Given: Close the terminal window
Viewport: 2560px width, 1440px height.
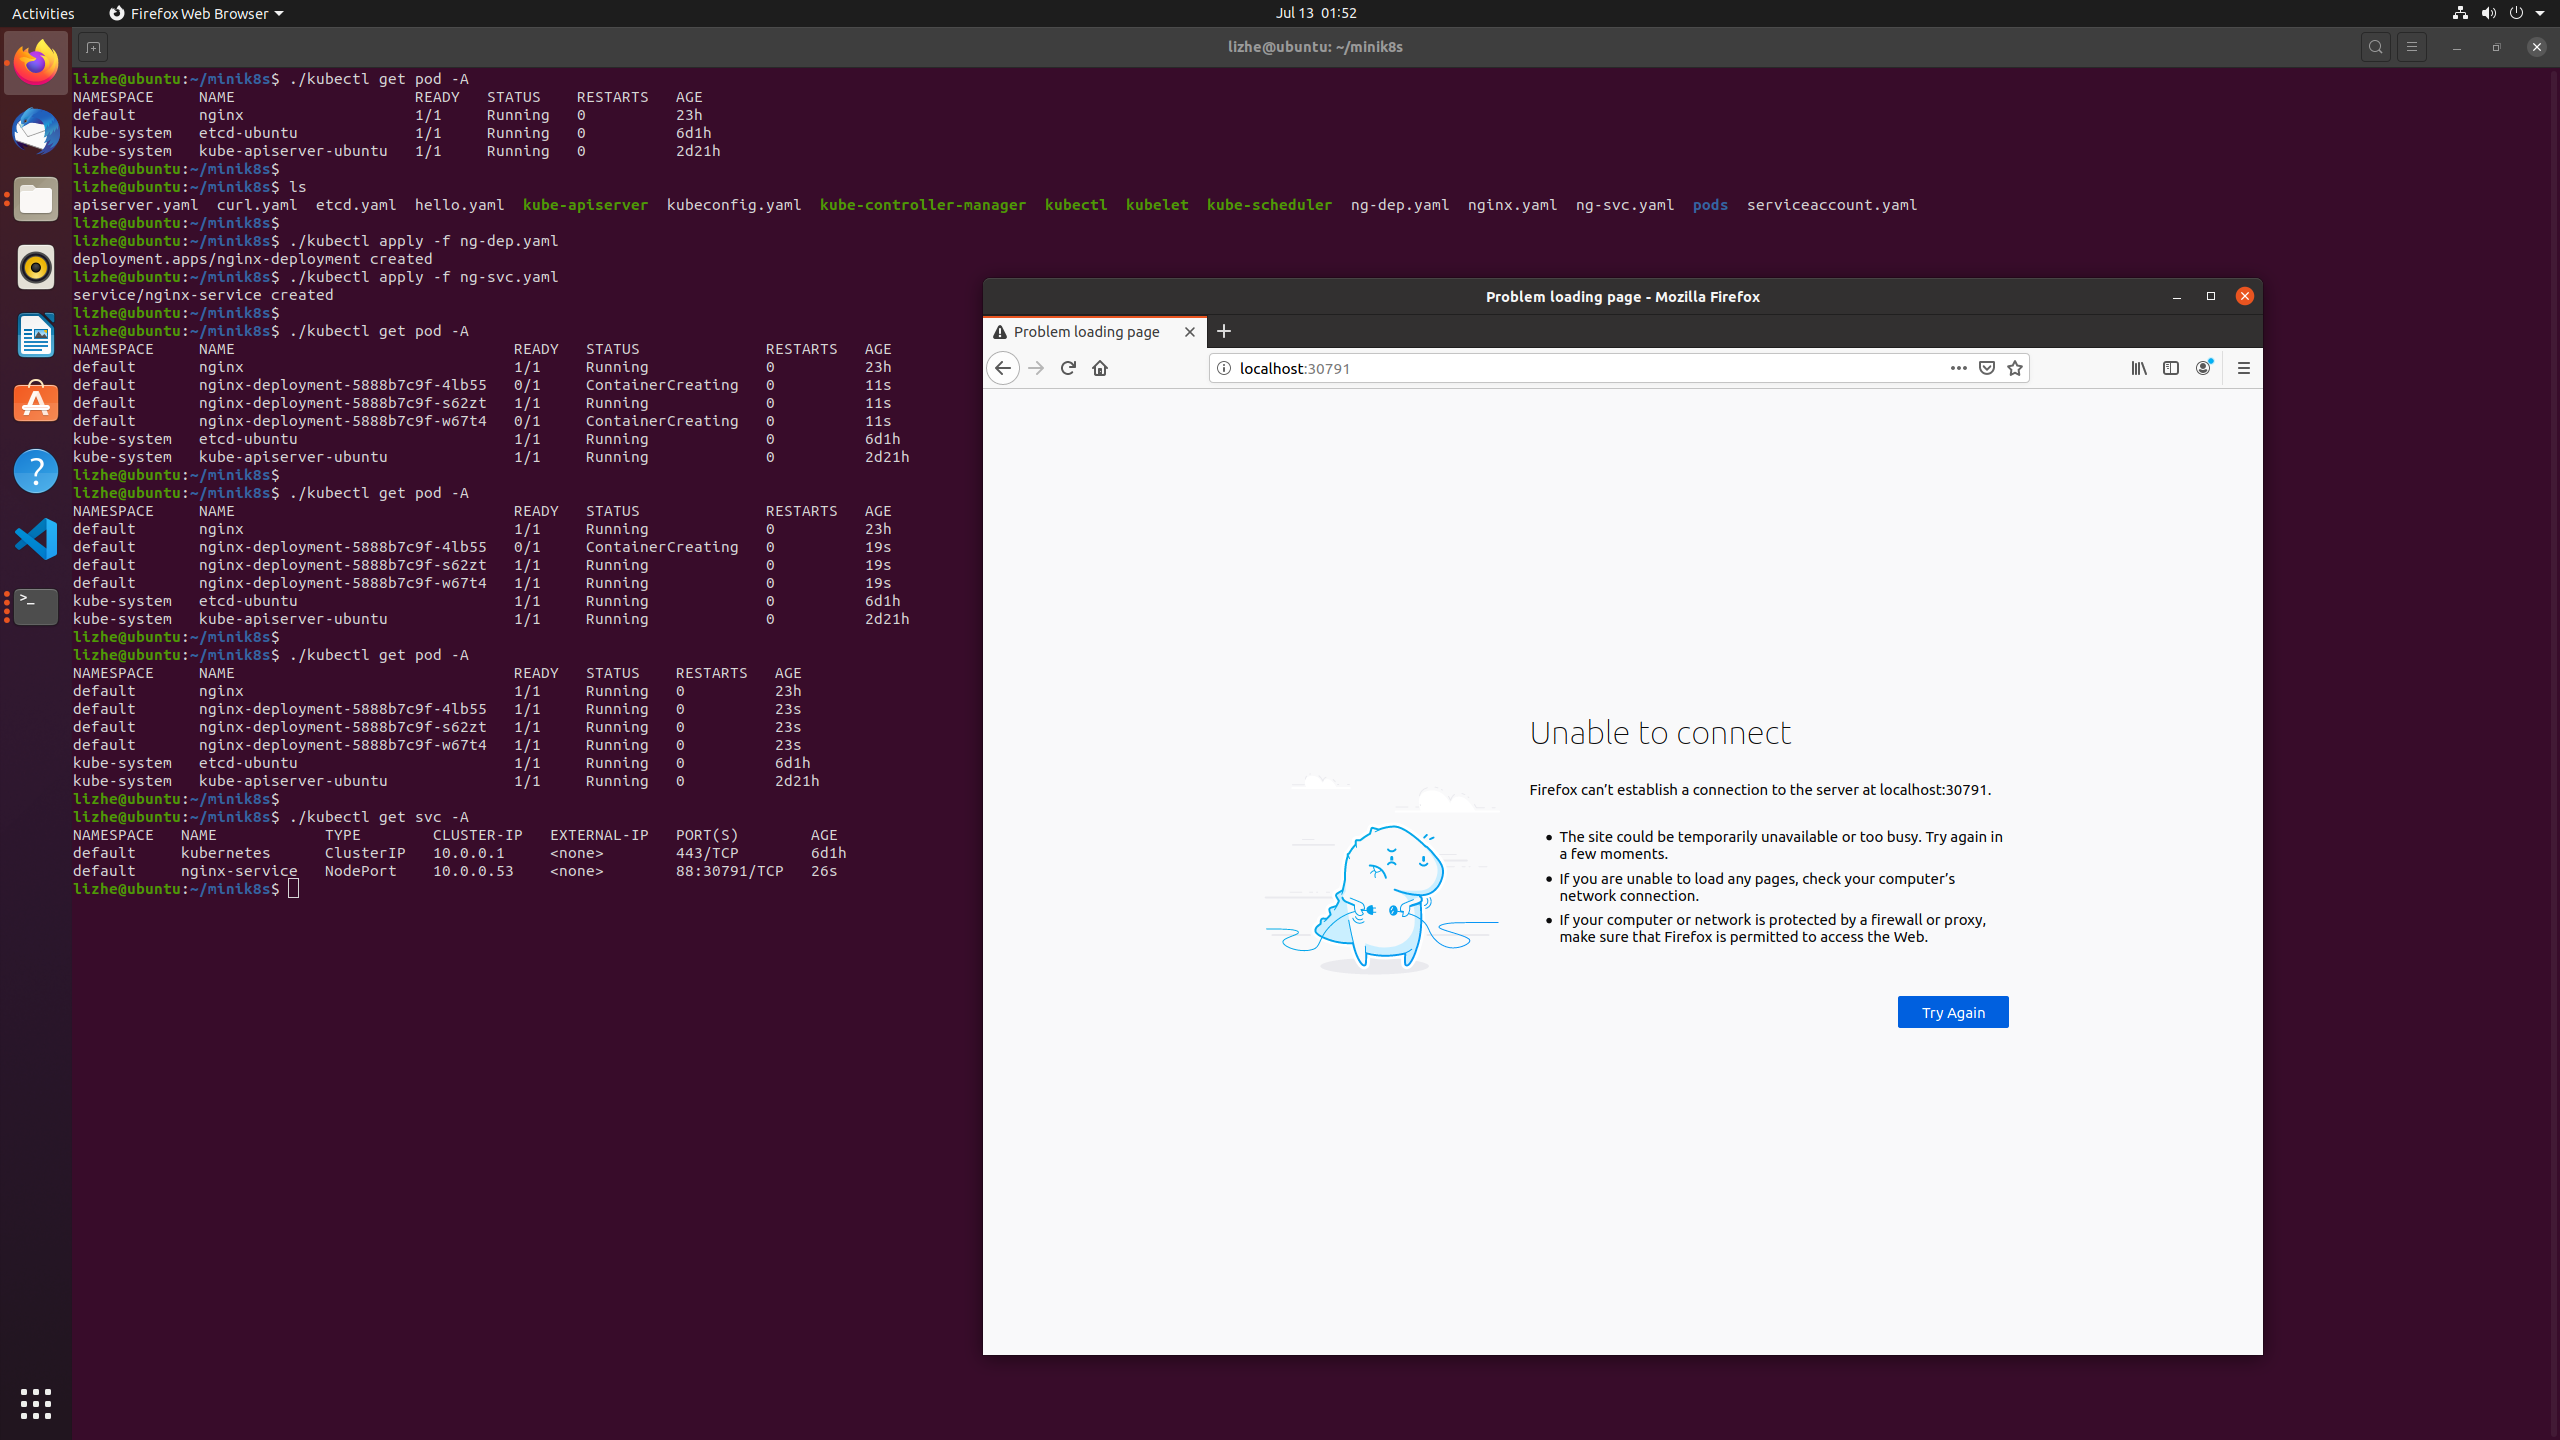Looking at the screenshot, I should (x=2537, y=47).
